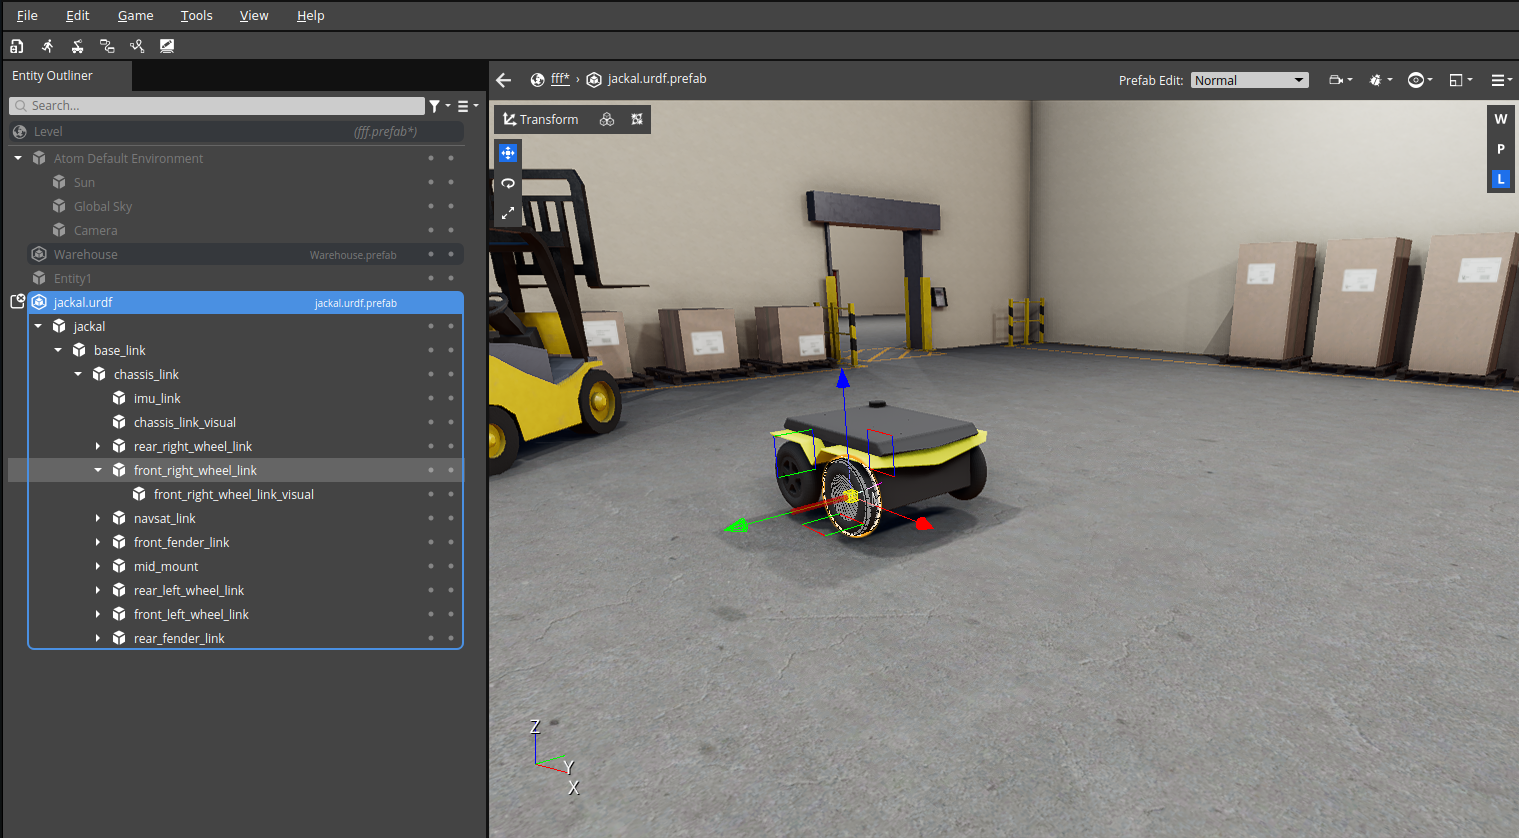
Task: Toggle visibility of the Sun entity
Action: 431,182
